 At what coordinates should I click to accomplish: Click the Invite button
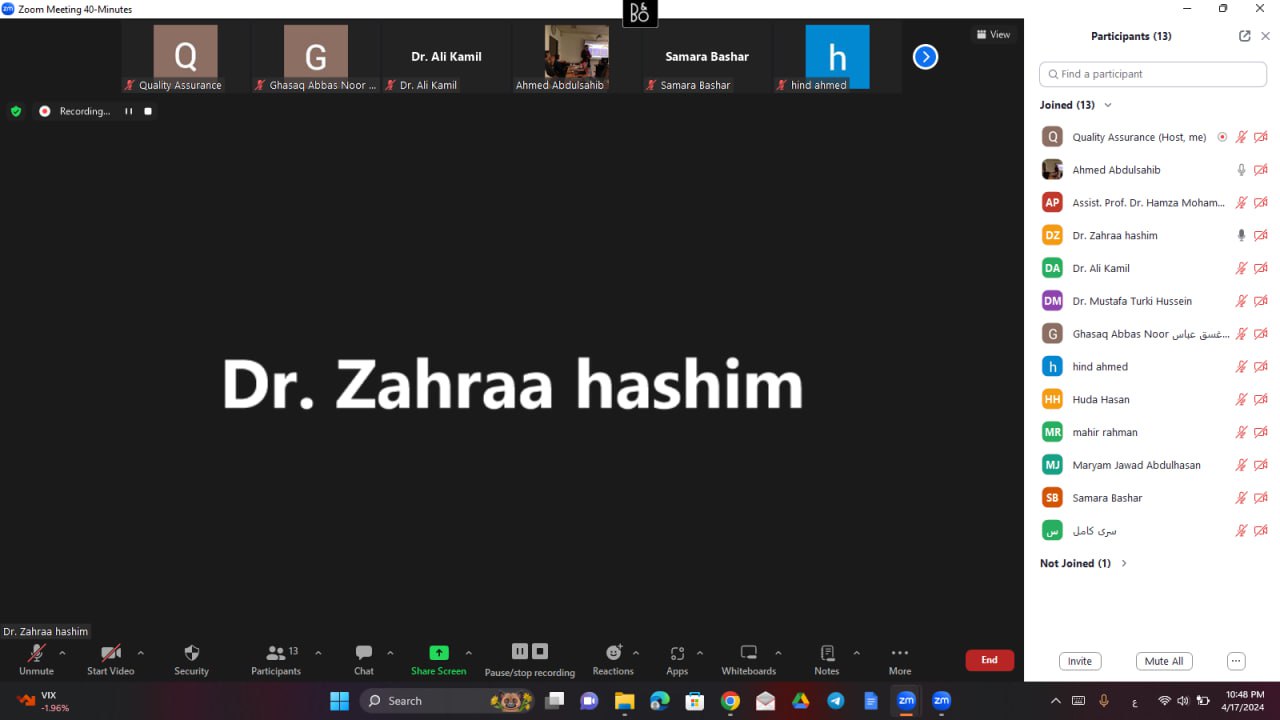(1080, 661)
